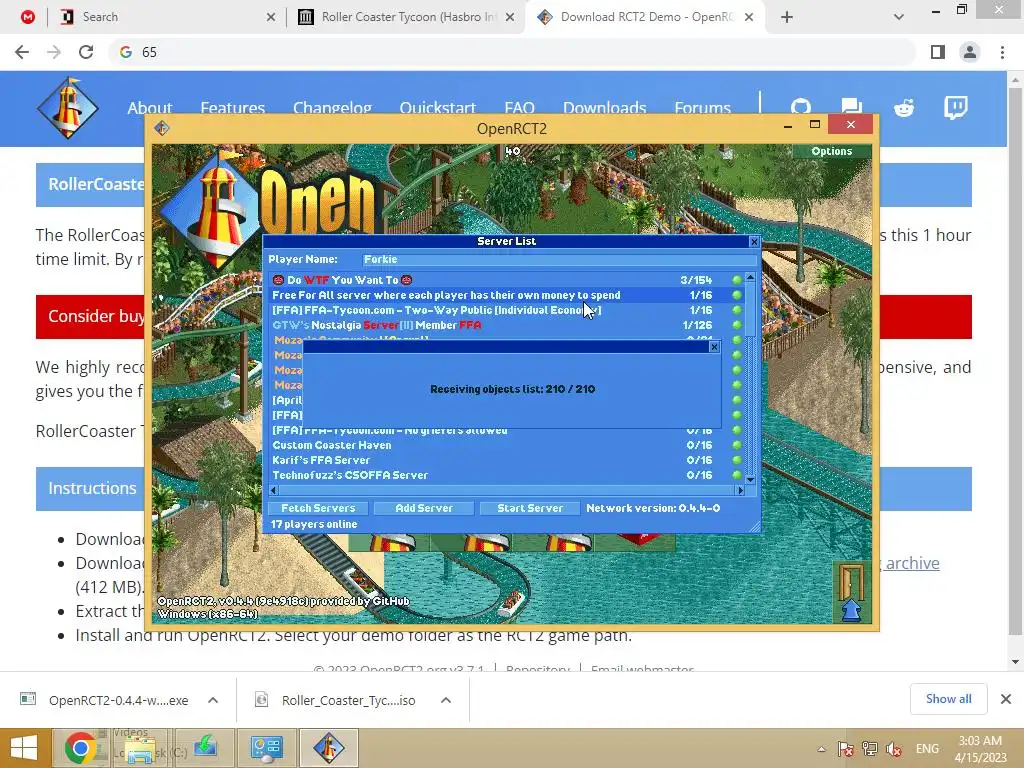Switch to Roller Coaster Tycoon (Hasbro) tab
The height and width of the screenshot is (768, 1024).
point(405,17)
